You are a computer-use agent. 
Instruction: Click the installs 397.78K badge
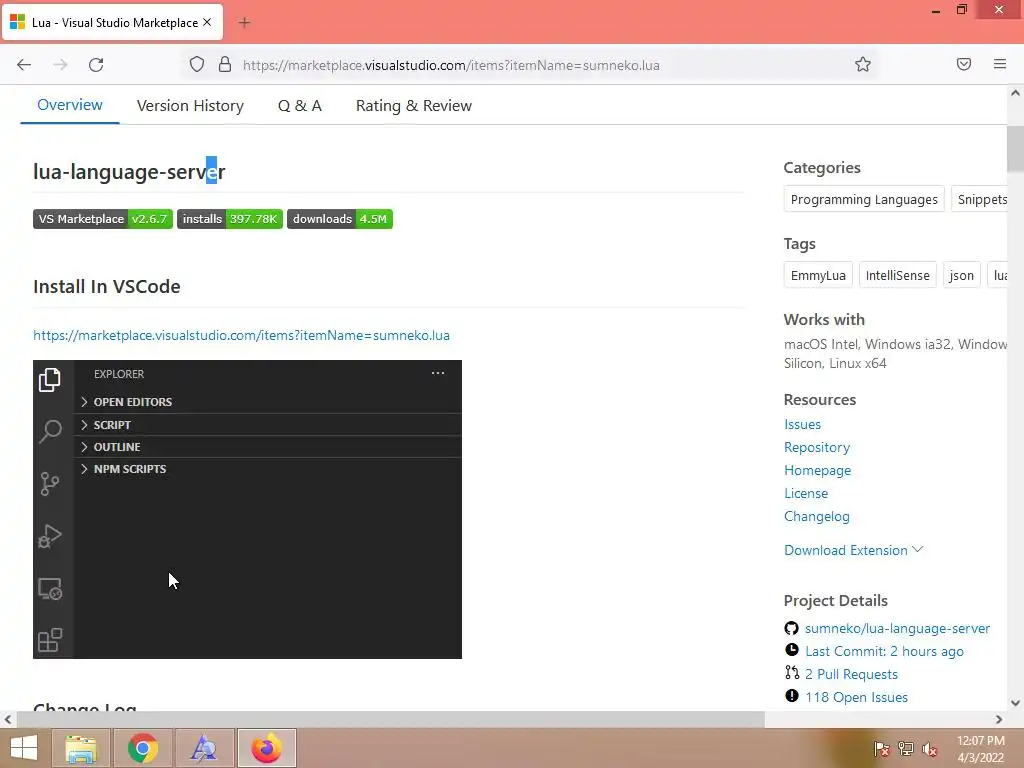coord(230,219)
